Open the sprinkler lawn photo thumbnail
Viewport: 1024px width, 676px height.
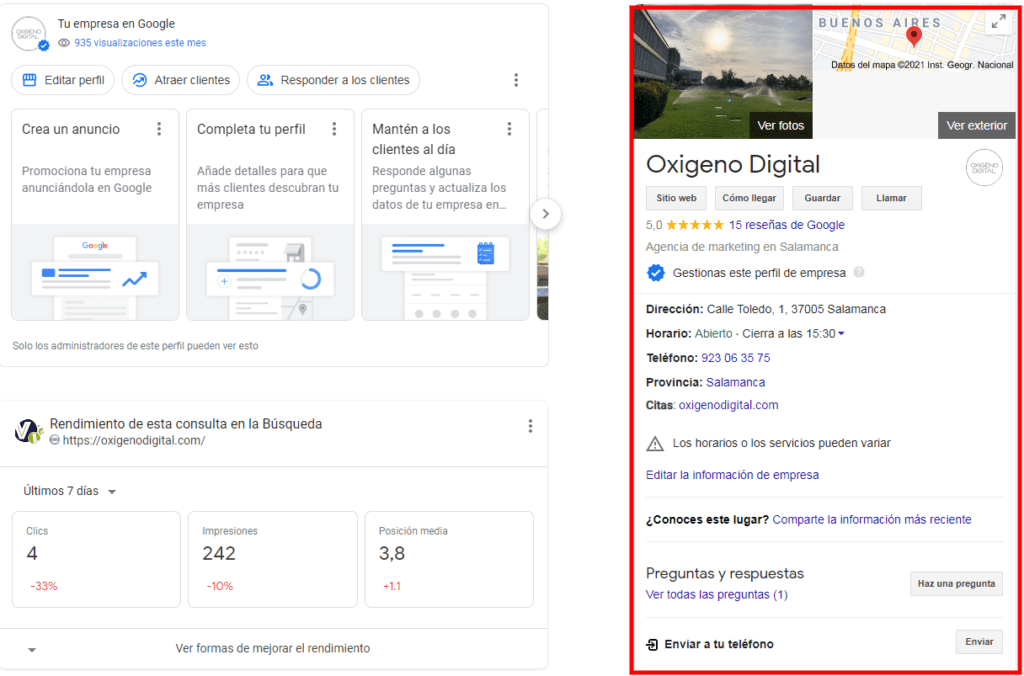coord(723,74)
